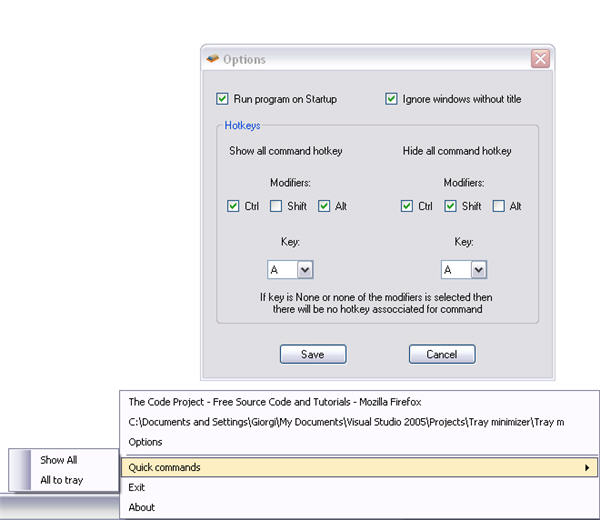
Task: Select All to tray in the submenu
Action: tap(64, 480)
